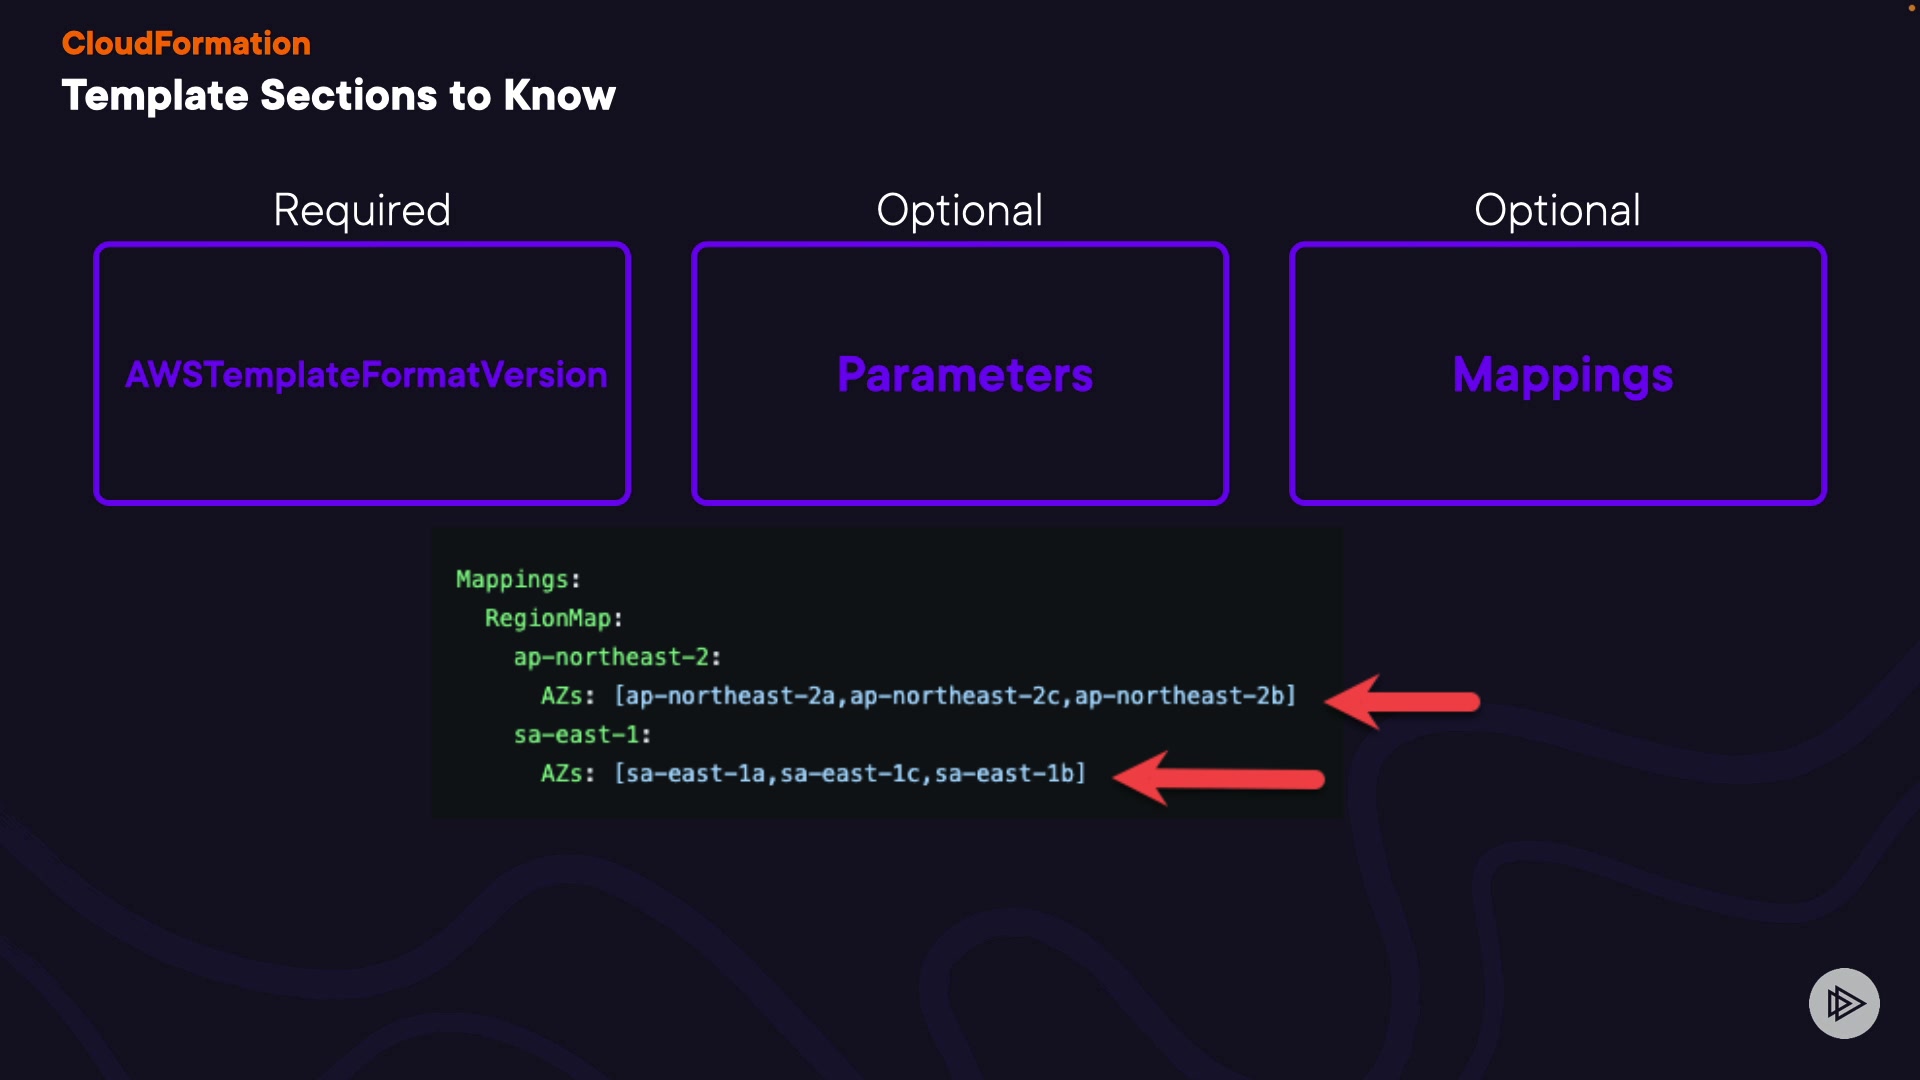Click the small orange dot in top-right corner

point(1911,8)
